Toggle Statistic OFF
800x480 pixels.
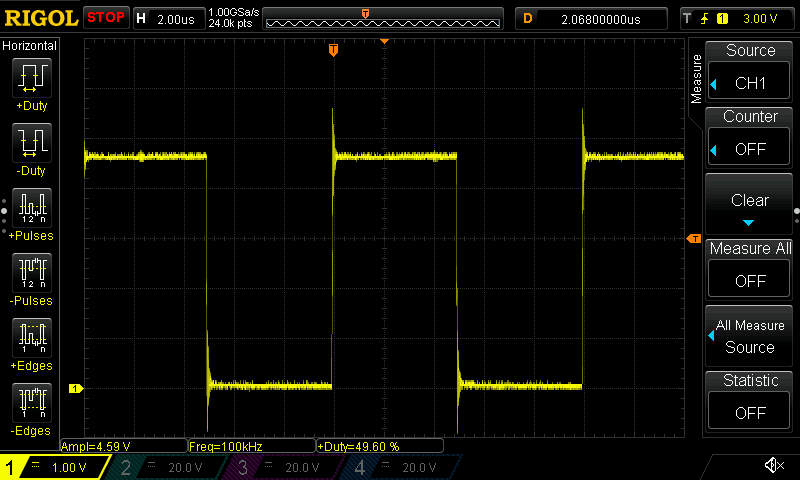click(x=749, y=412)
